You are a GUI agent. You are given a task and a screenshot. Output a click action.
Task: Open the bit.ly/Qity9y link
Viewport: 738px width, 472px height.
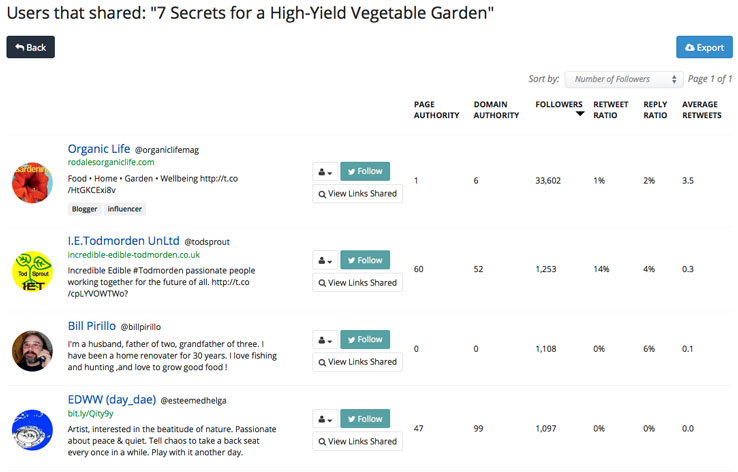tap(90, 413)
